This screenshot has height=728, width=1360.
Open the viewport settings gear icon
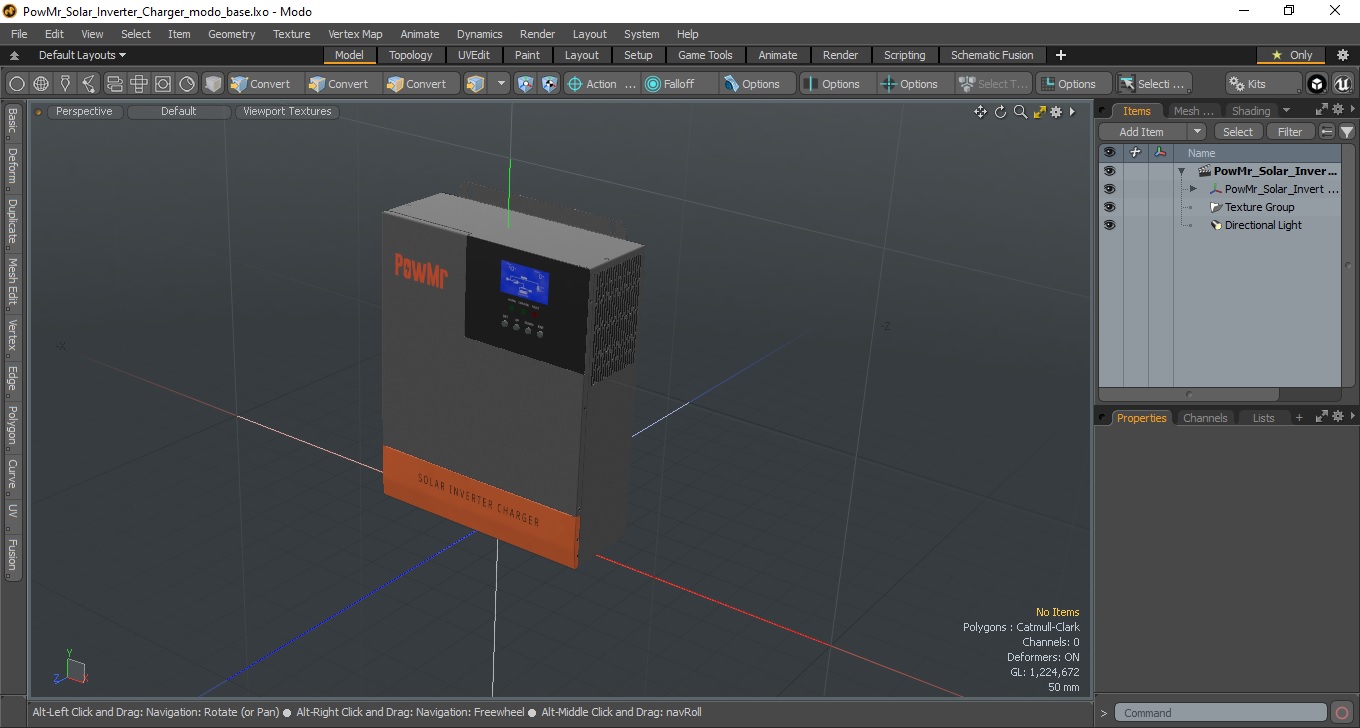point(1056,112)
